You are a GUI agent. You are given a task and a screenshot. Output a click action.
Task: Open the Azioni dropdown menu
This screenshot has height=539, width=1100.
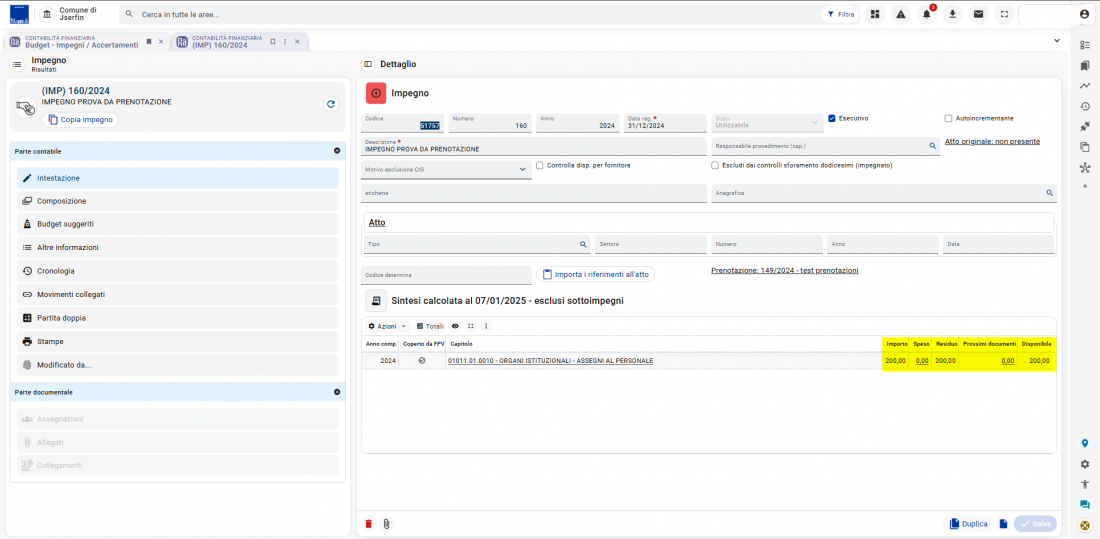pyautogui.click(x=387, y=326)
